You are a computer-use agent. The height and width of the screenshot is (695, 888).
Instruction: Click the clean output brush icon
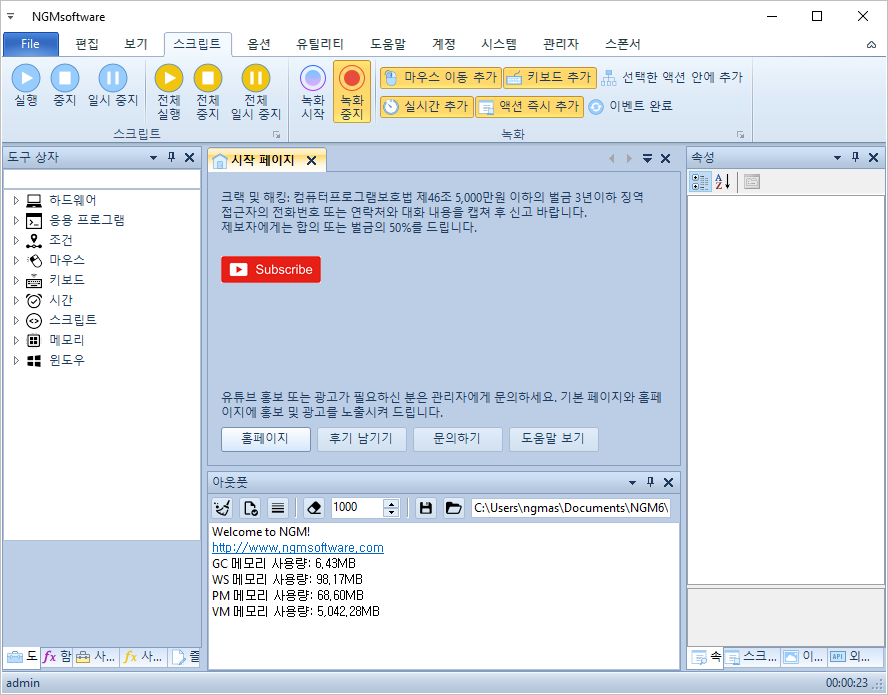[223, 508]
